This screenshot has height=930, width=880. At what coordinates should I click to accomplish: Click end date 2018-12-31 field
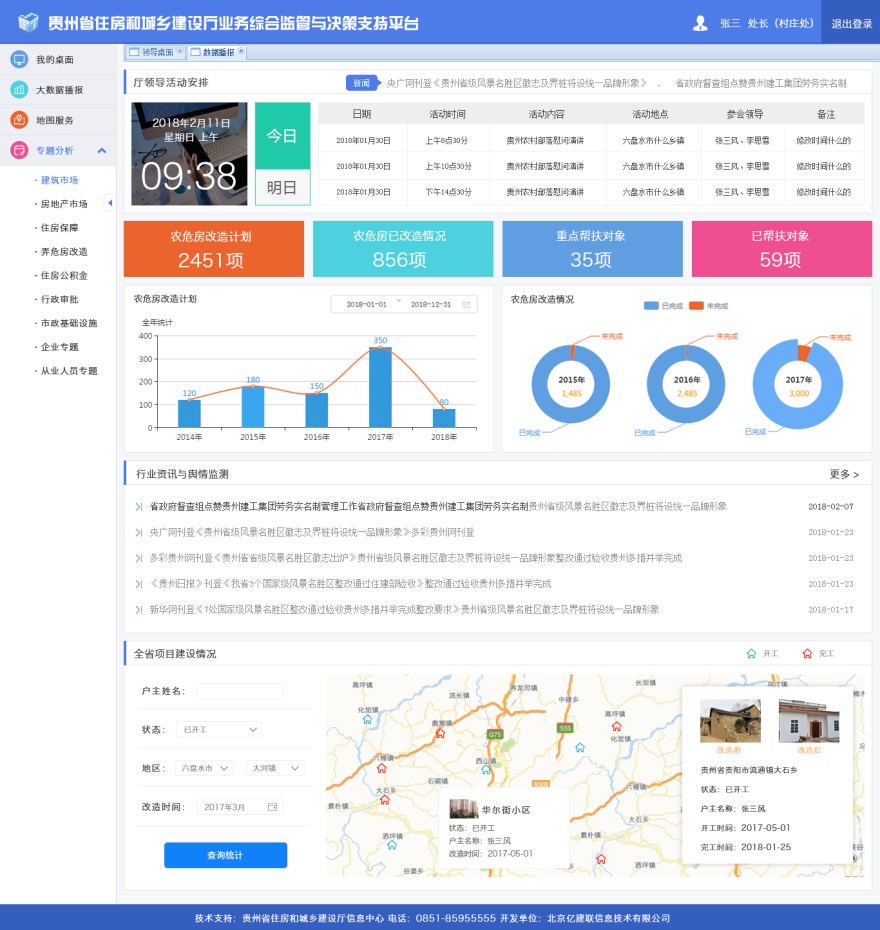431,304
